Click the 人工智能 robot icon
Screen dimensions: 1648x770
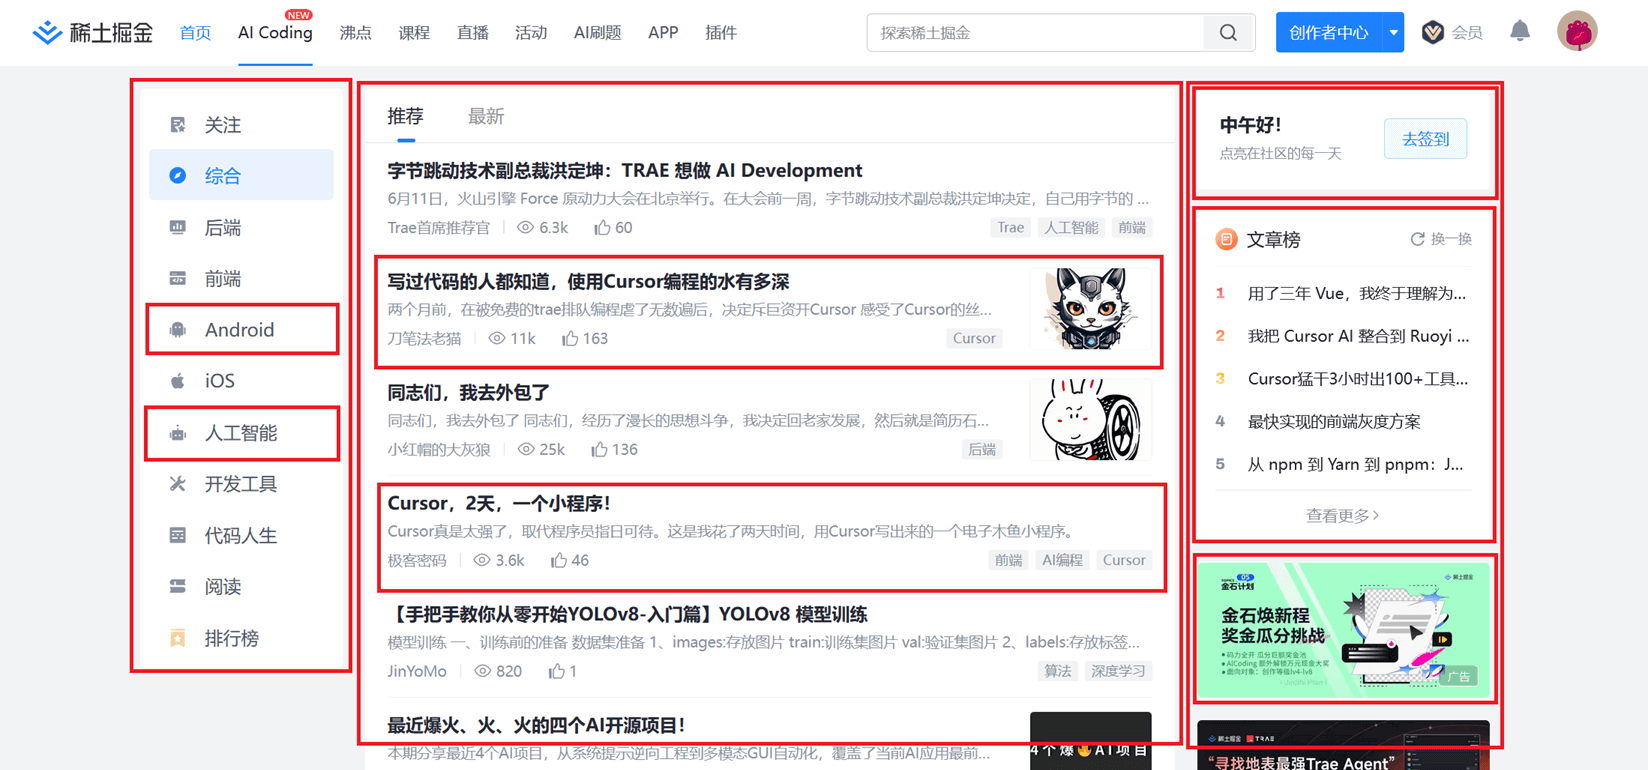tap(178, 433)
